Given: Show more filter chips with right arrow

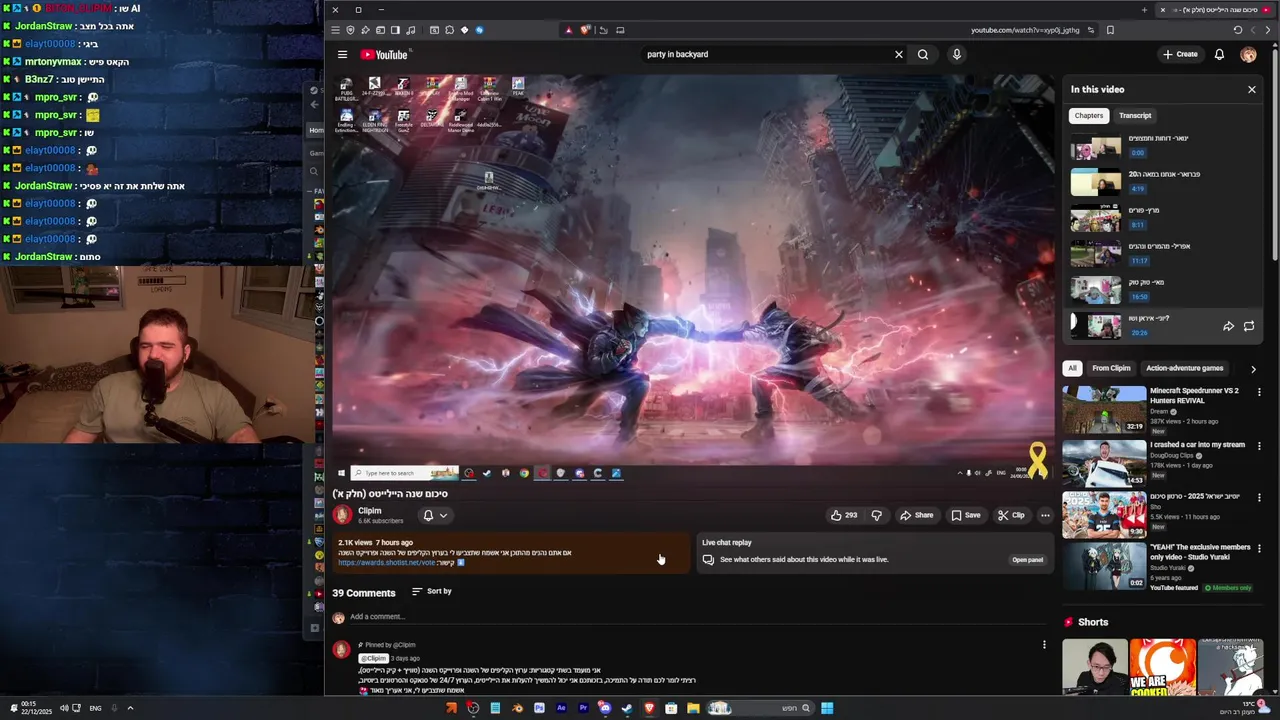Looking at the screenshot, I should point(1253,369).
